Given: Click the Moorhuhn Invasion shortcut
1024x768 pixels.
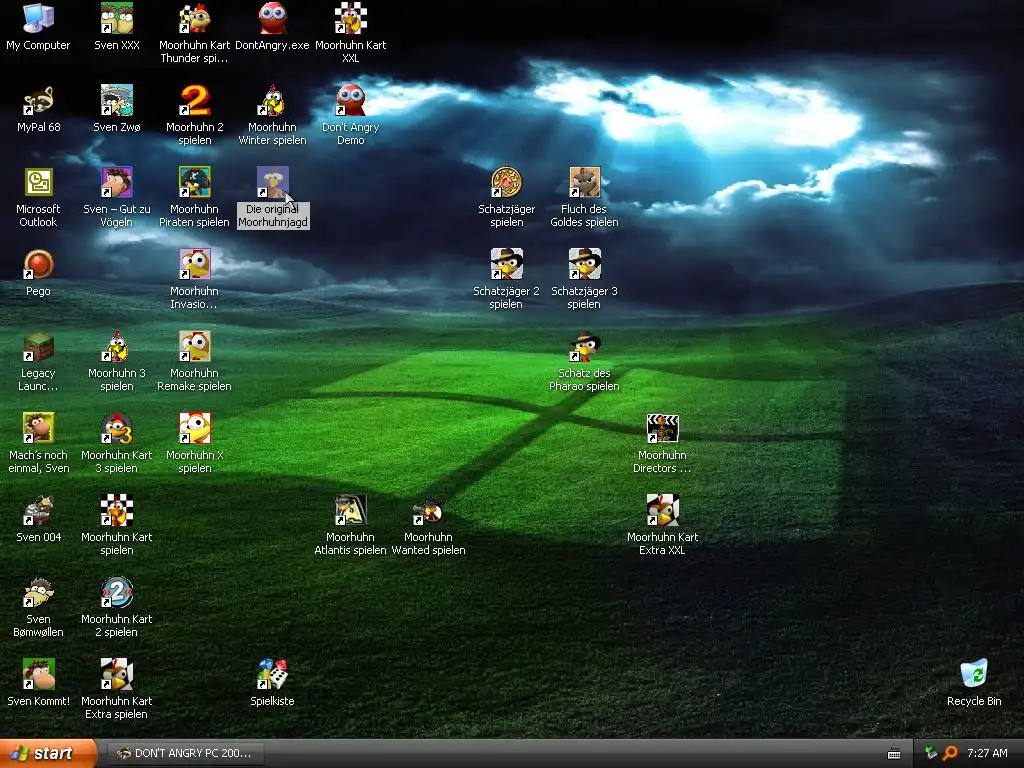Looking at the screenshot, I should (195, 264).
